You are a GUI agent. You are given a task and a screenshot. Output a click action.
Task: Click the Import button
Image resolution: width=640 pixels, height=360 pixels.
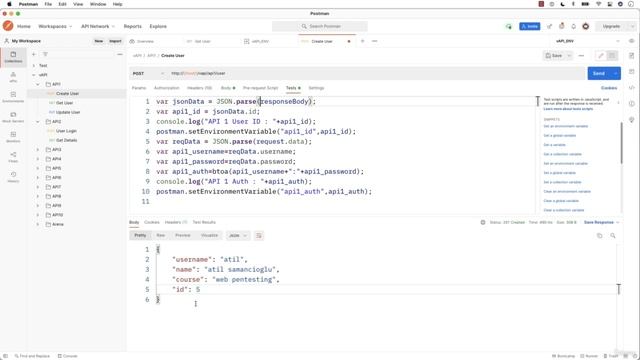click(115, 41)
